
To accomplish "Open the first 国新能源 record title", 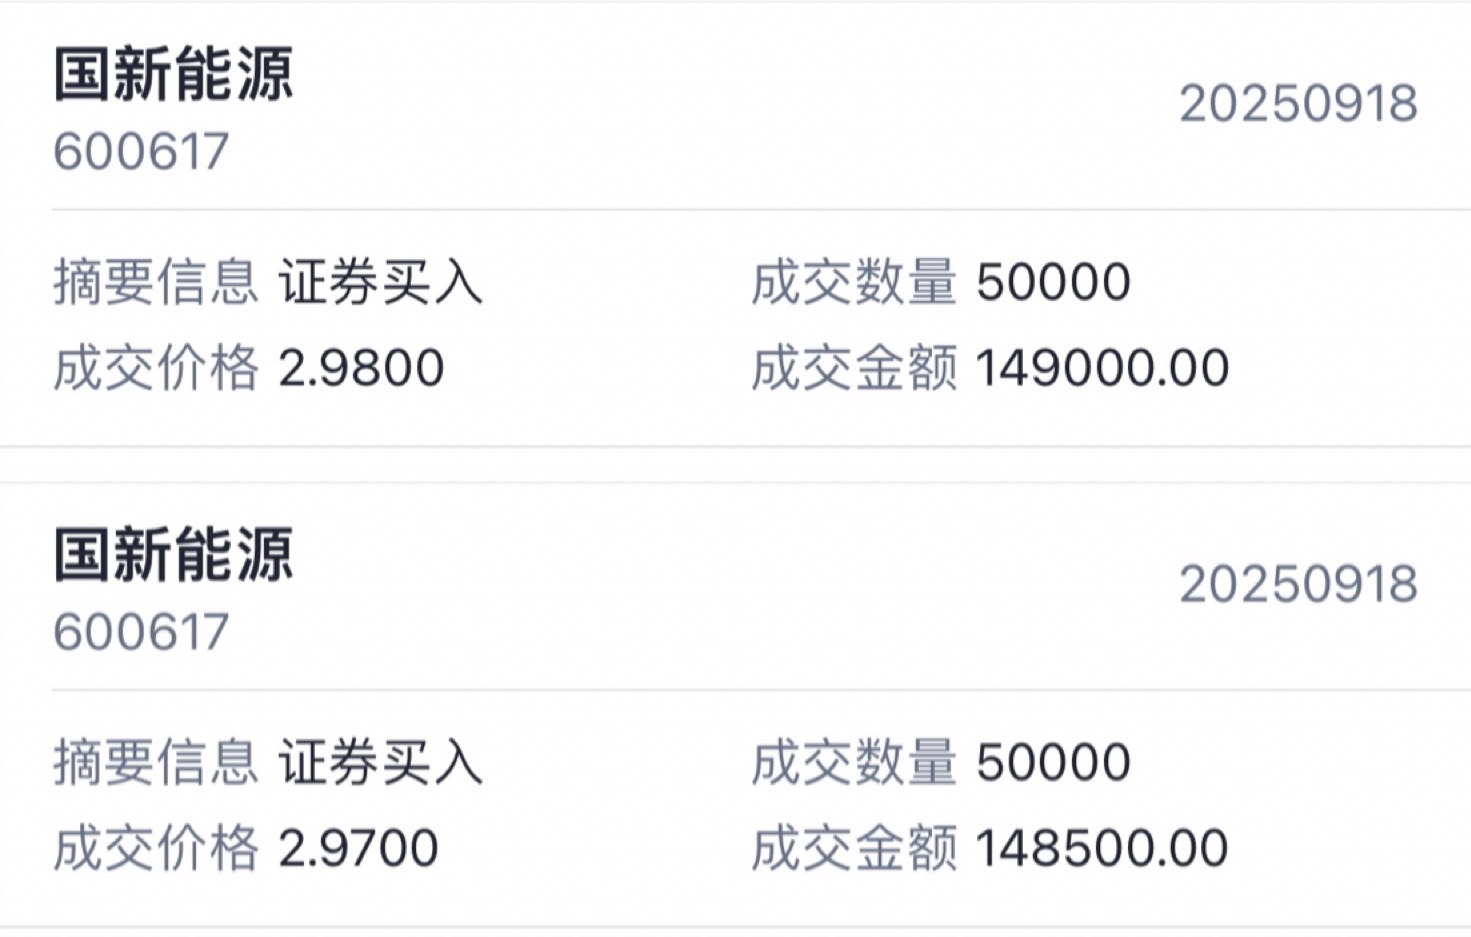I will [172, 74].
